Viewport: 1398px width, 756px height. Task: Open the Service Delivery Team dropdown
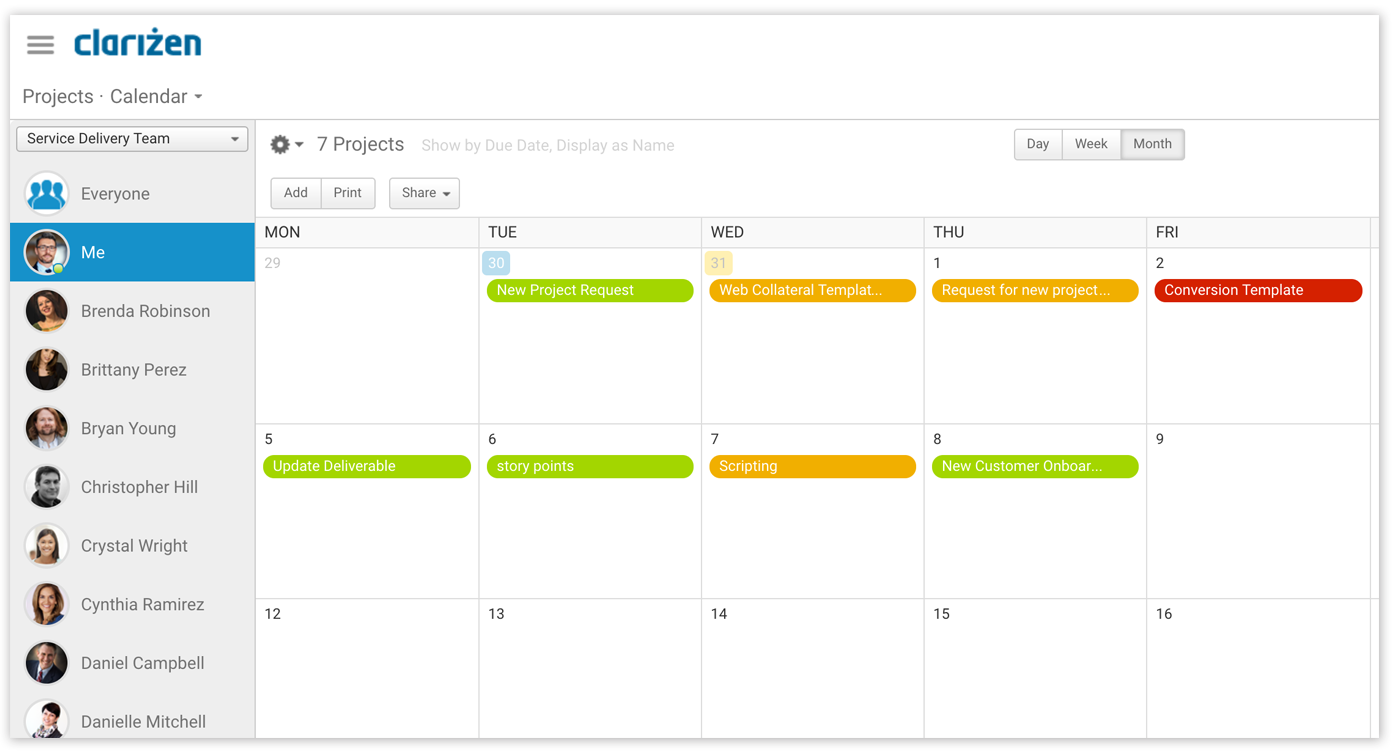pyautogui.click(x=131, y=138)
